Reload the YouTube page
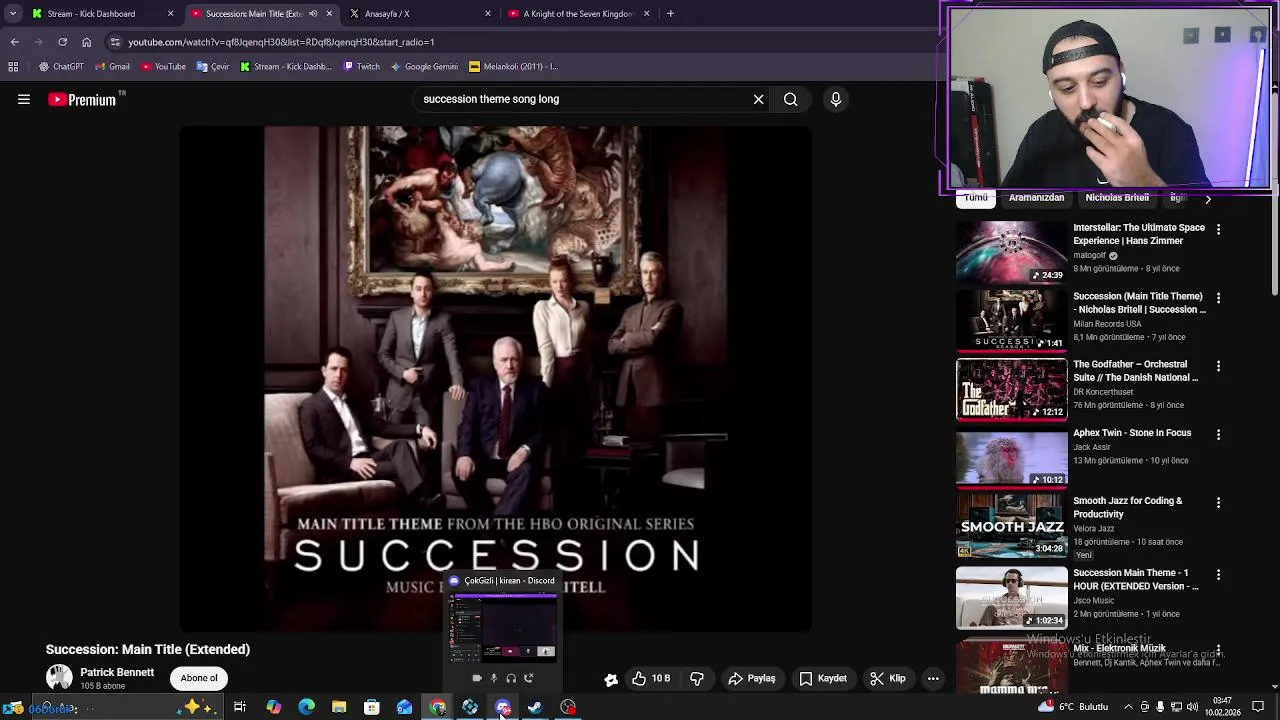This screenshot has height=720, width=1280. pos(62,42)
